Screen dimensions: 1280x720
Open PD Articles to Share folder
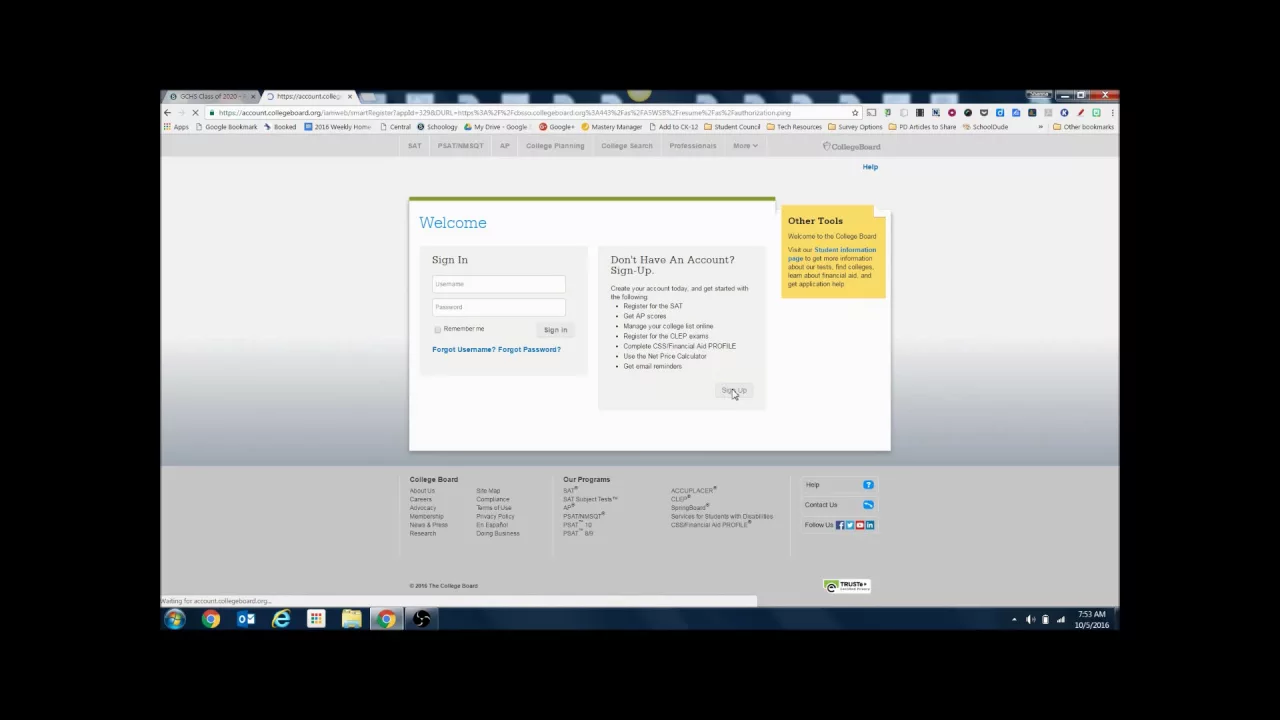click(922, 127)
